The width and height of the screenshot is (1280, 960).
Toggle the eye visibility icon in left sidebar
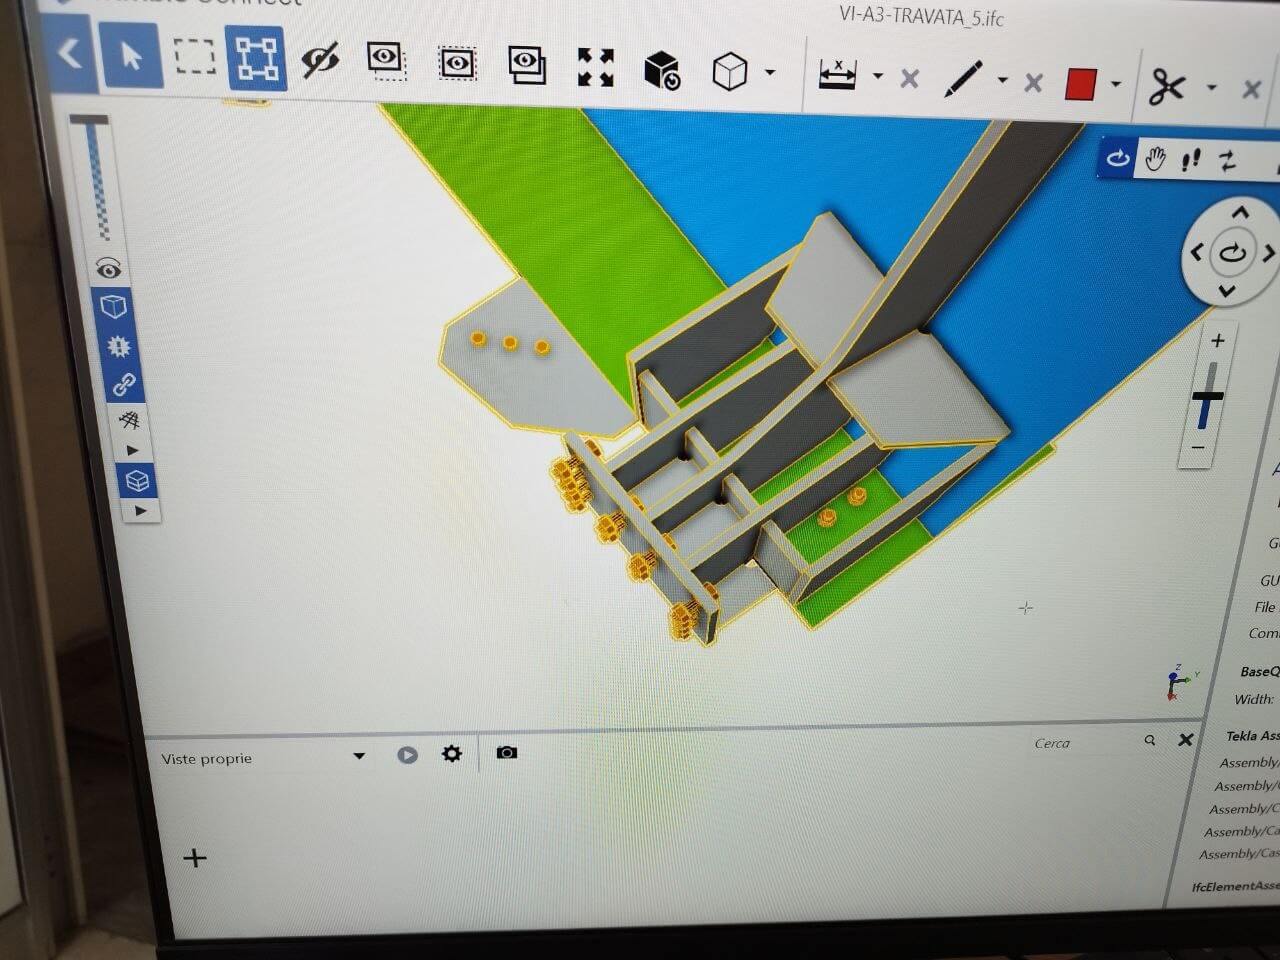point(108,268)
